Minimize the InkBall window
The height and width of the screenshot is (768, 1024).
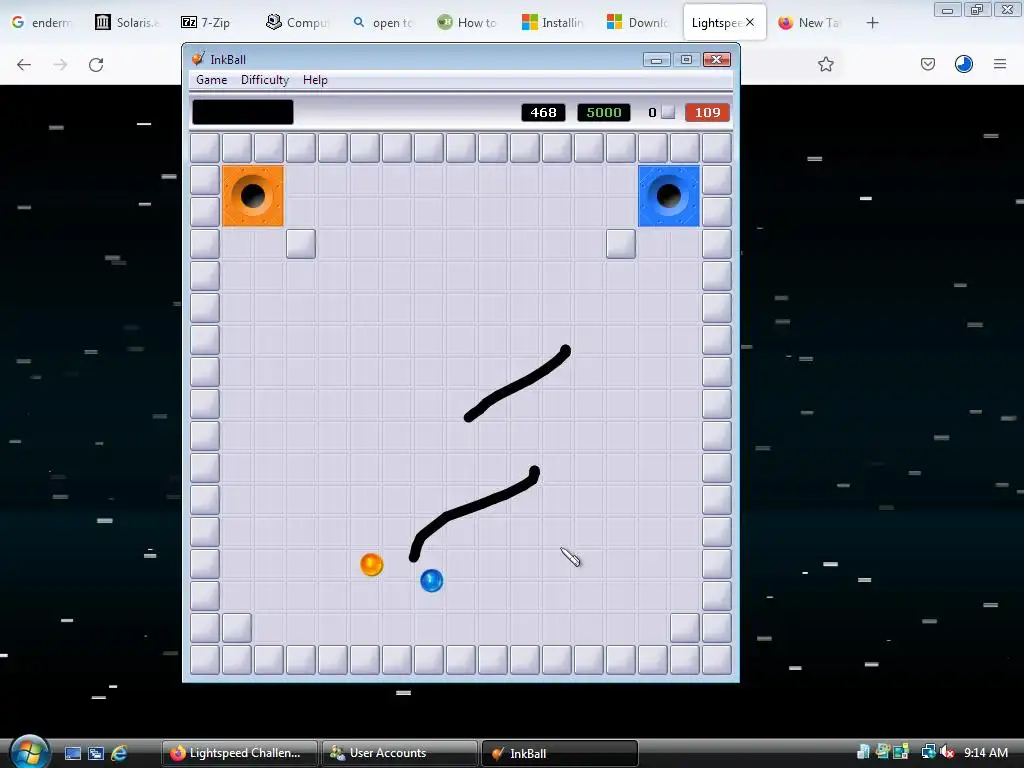tap(656, 60)
